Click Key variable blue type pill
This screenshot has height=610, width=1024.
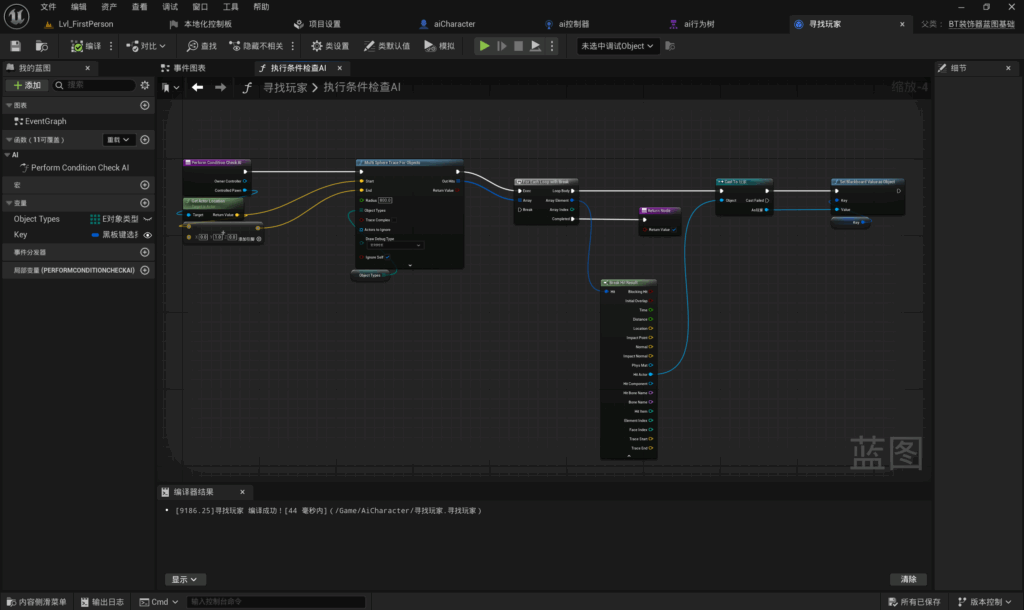95,235
